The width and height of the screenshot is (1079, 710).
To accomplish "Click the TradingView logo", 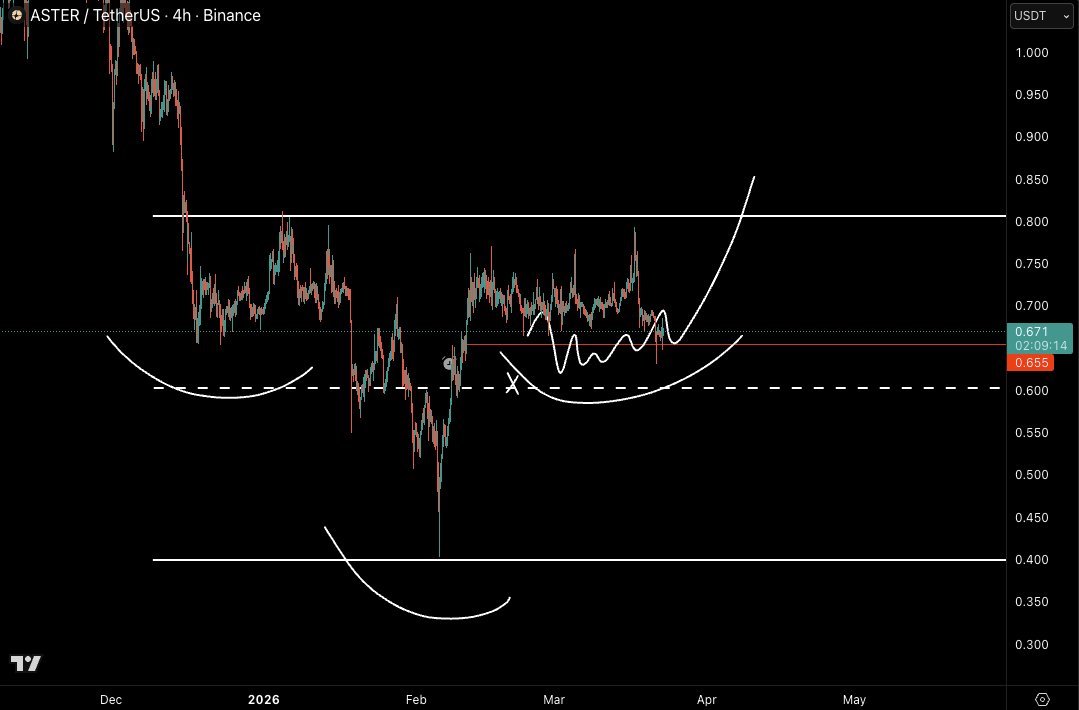I will (25, 663).
